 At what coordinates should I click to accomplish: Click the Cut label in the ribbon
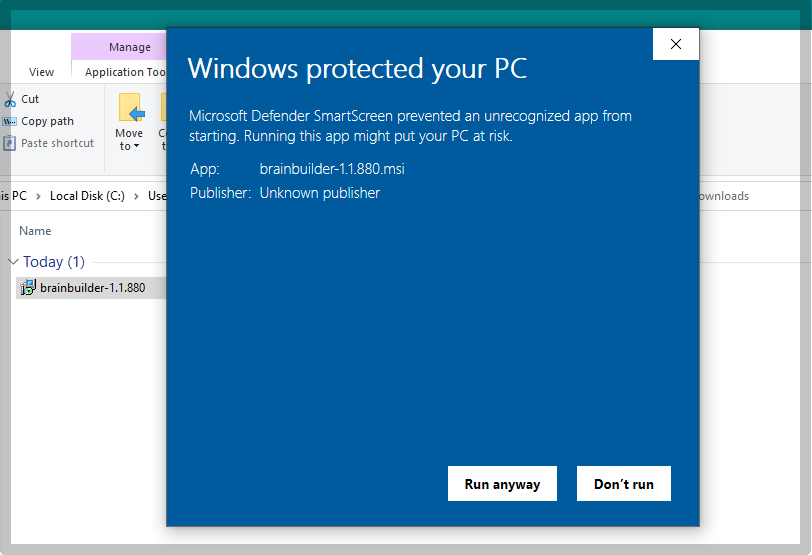click(x=30, y=99)
